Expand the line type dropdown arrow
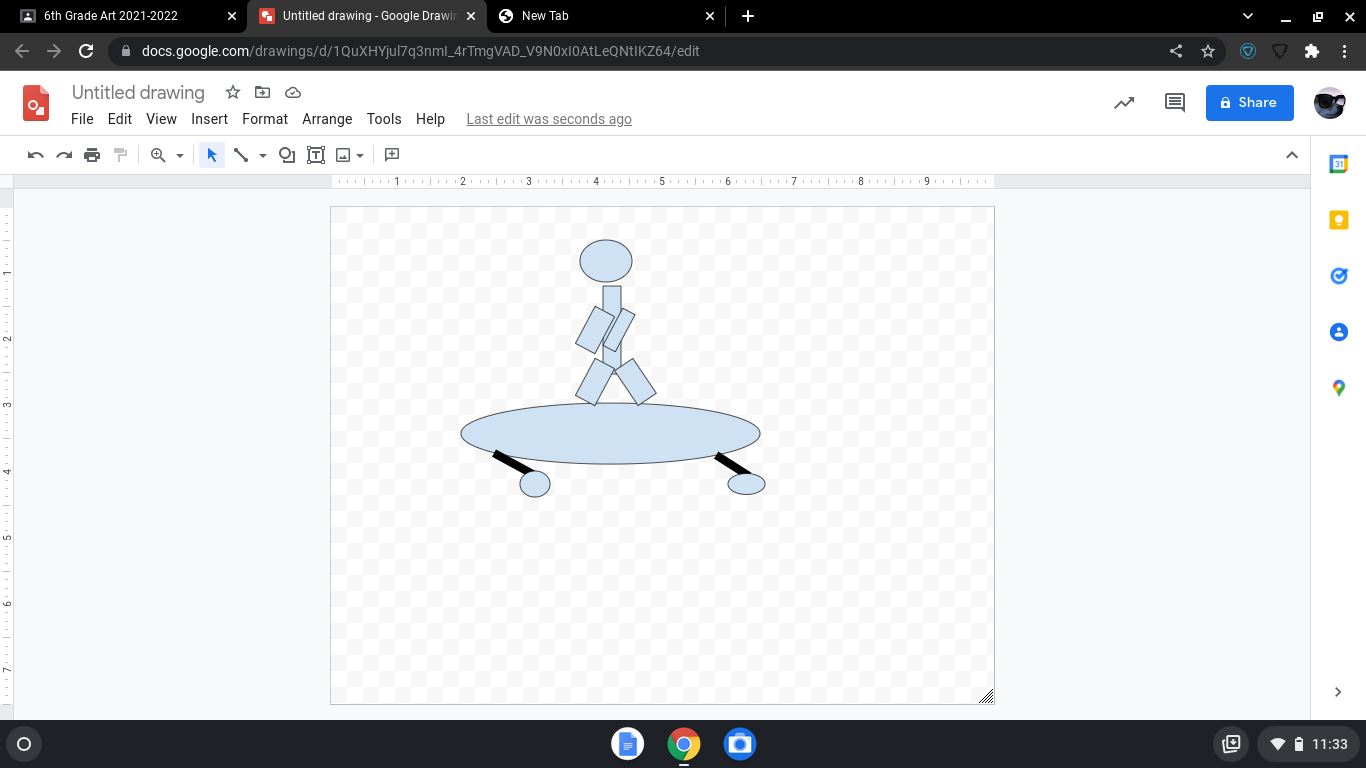Image resolution: width=1366 pixels, height=768 pixels. pos(263,156)
